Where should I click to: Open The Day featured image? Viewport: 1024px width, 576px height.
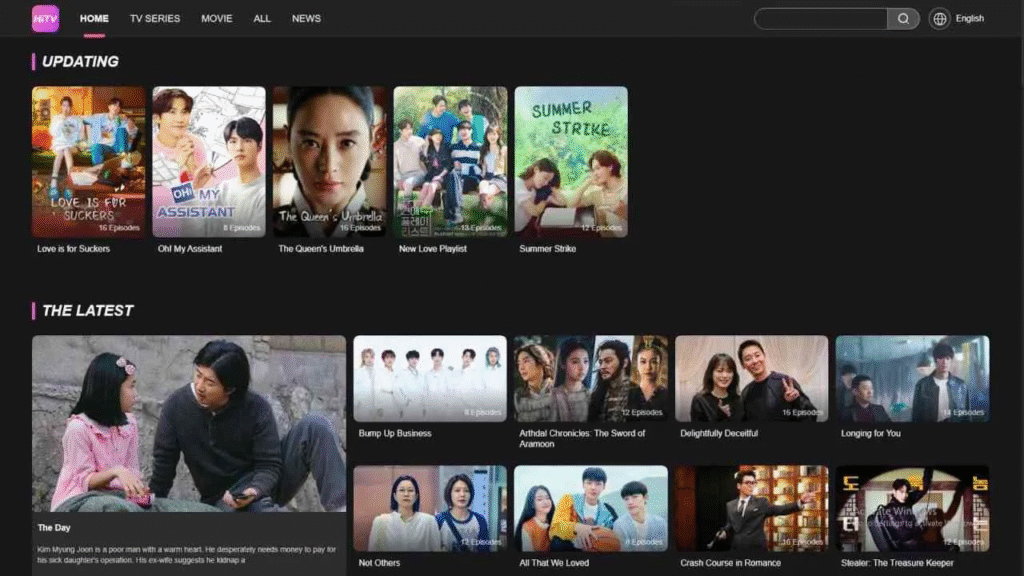point(189,423)
